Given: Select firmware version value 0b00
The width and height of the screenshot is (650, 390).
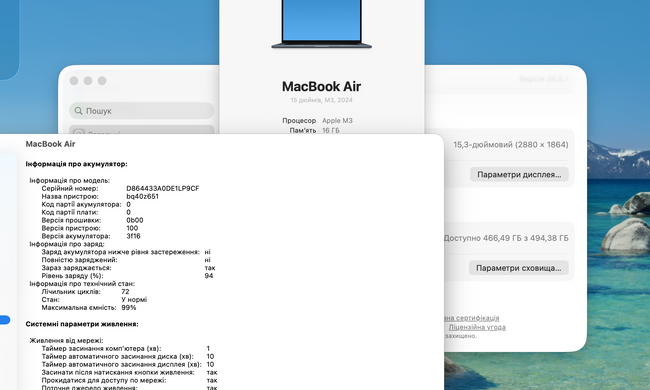Looking at the screenshot, I should pos(135,220).
